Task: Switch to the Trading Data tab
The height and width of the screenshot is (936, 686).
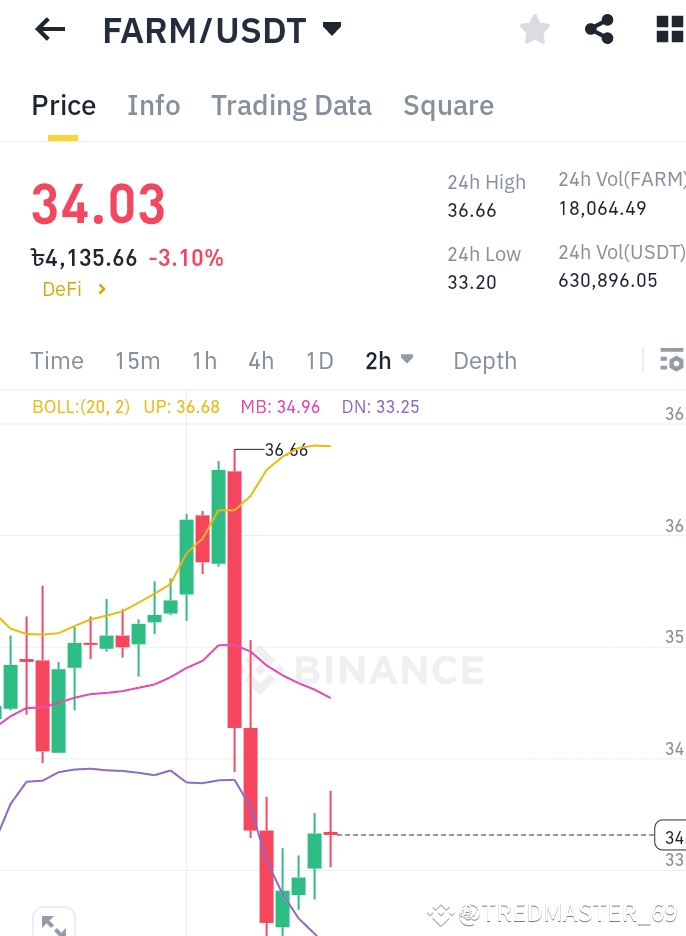Action: pos(291,105)
